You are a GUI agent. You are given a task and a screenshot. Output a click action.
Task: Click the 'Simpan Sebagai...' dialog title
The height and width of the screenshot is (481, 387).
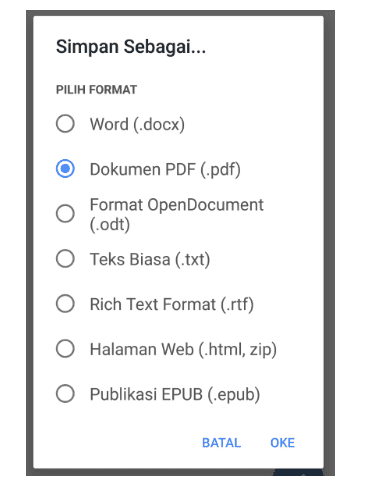(x=131, y=47)
